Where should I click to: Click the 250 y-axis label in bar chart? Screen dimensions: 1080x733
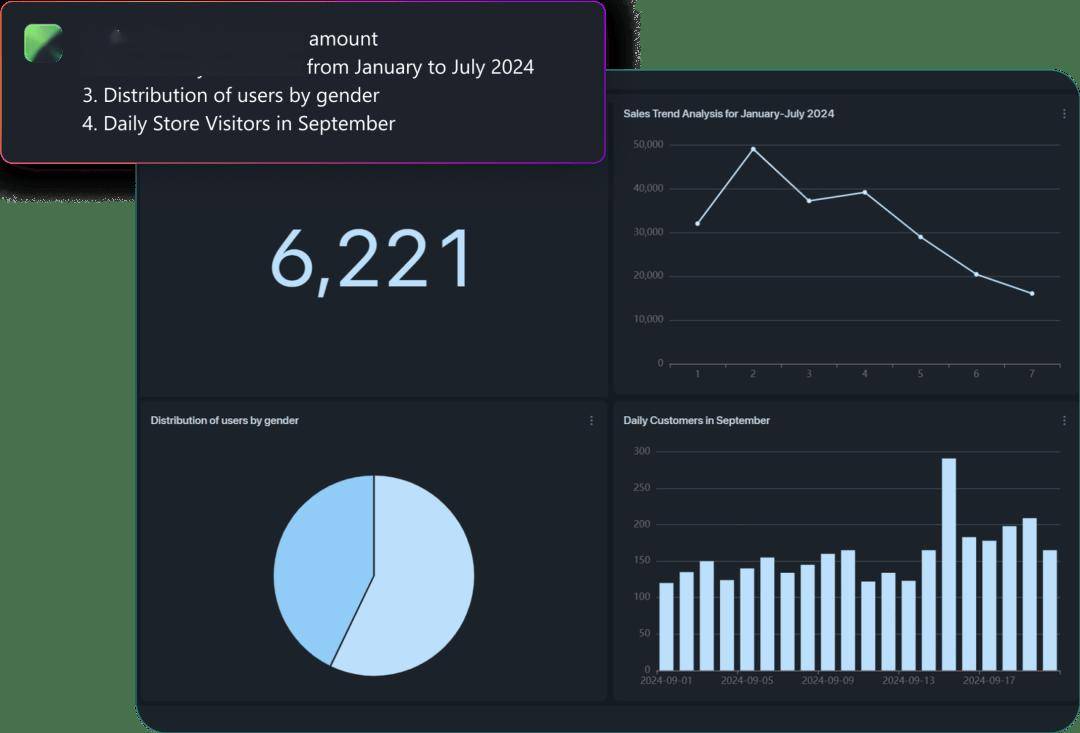(642, 488)
